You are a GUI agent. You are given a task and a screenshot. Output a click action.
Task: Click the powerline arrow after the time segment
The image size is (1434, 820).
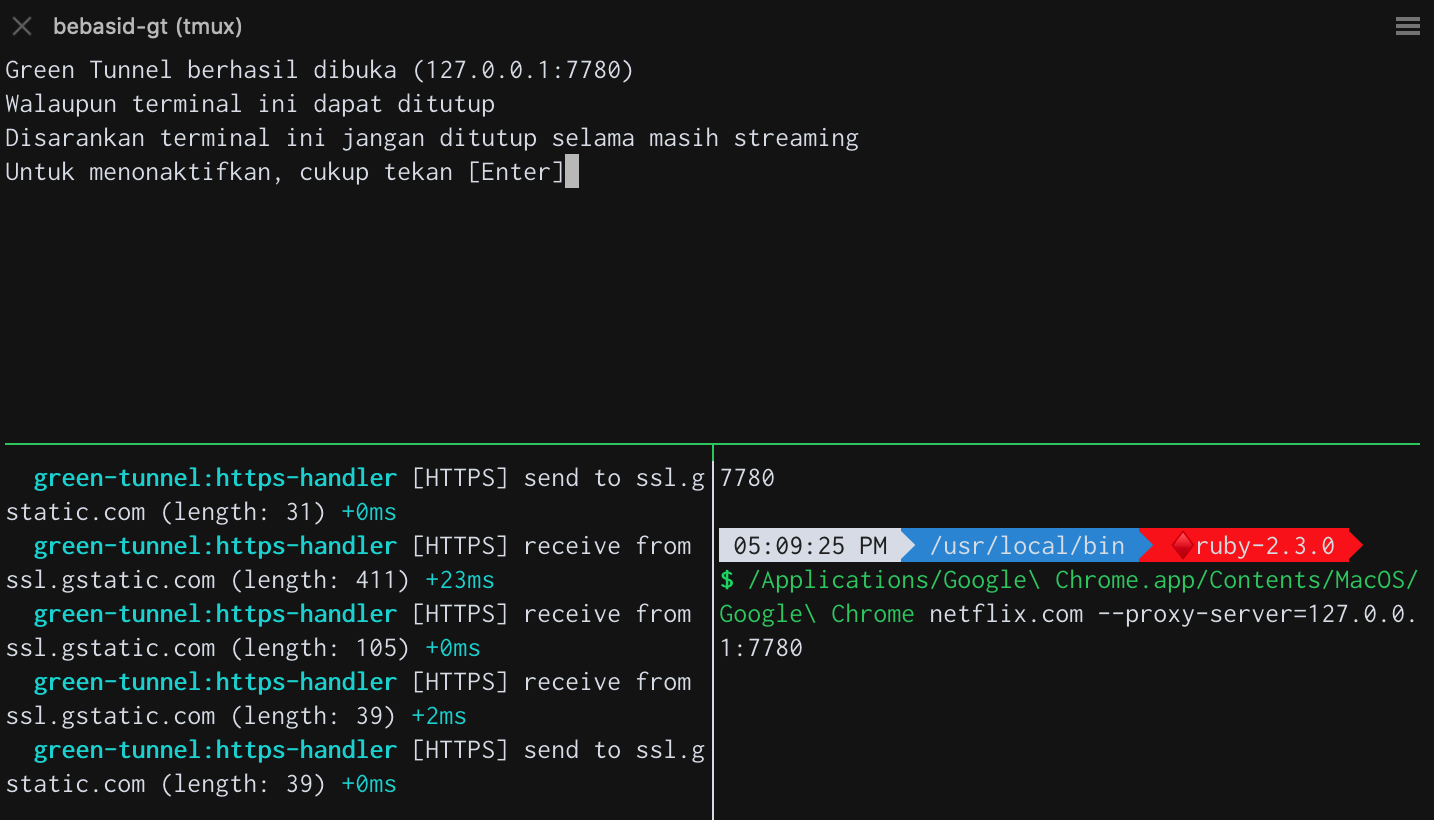point(907,545)
